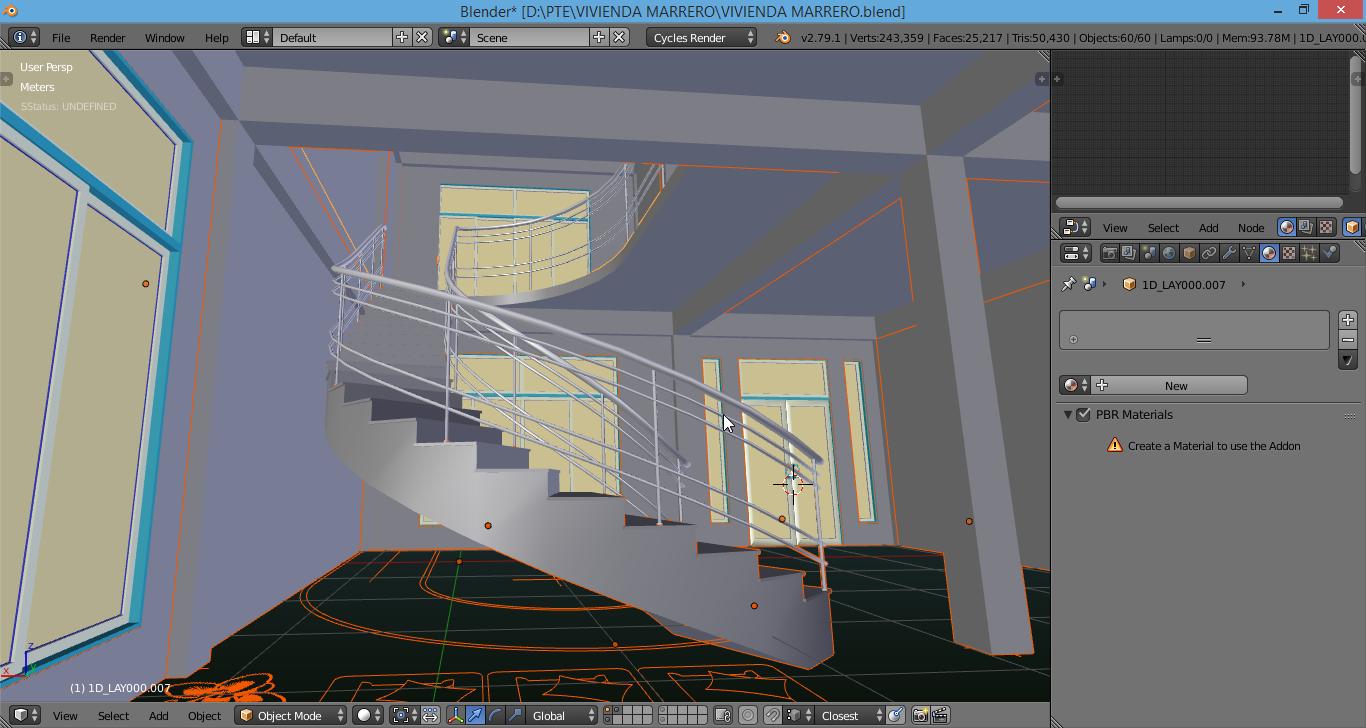This screenshot has height=728, width=1366.
Task: Browse materials to link with sphere button
Action: tap(1075, 385)
